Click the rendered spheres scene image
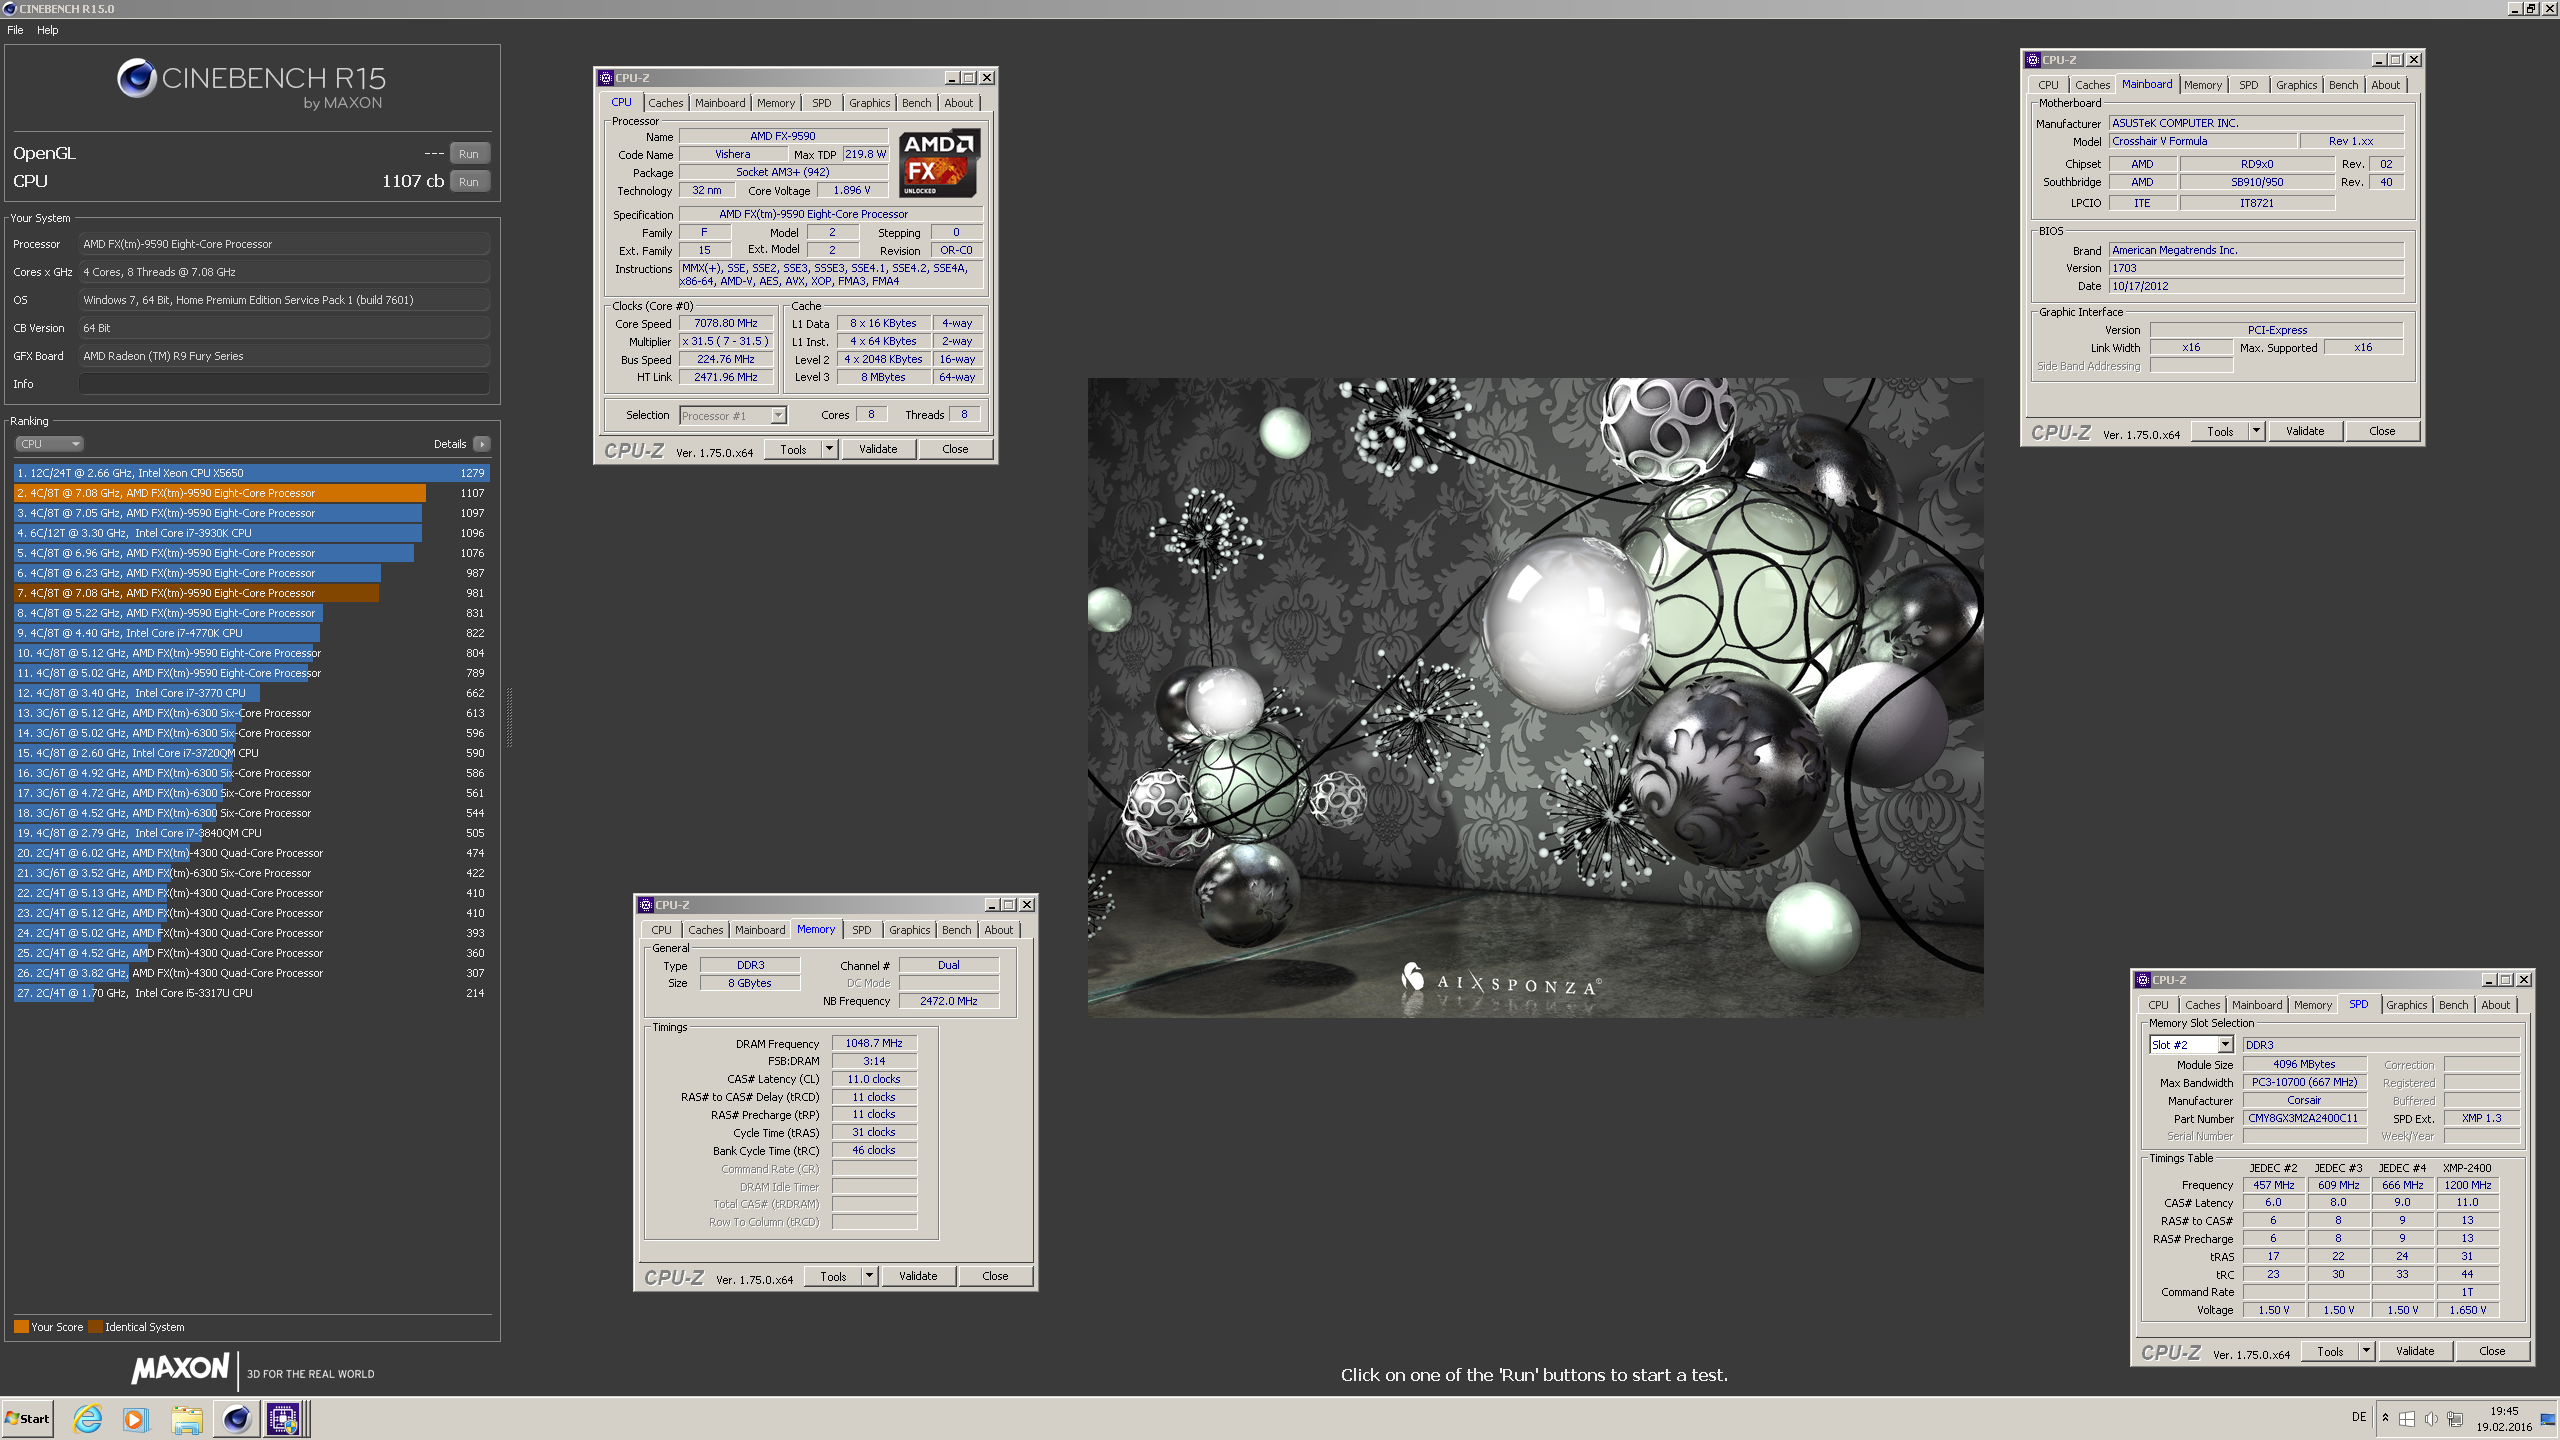Screen dimensions: 2560x1440 1535,698
